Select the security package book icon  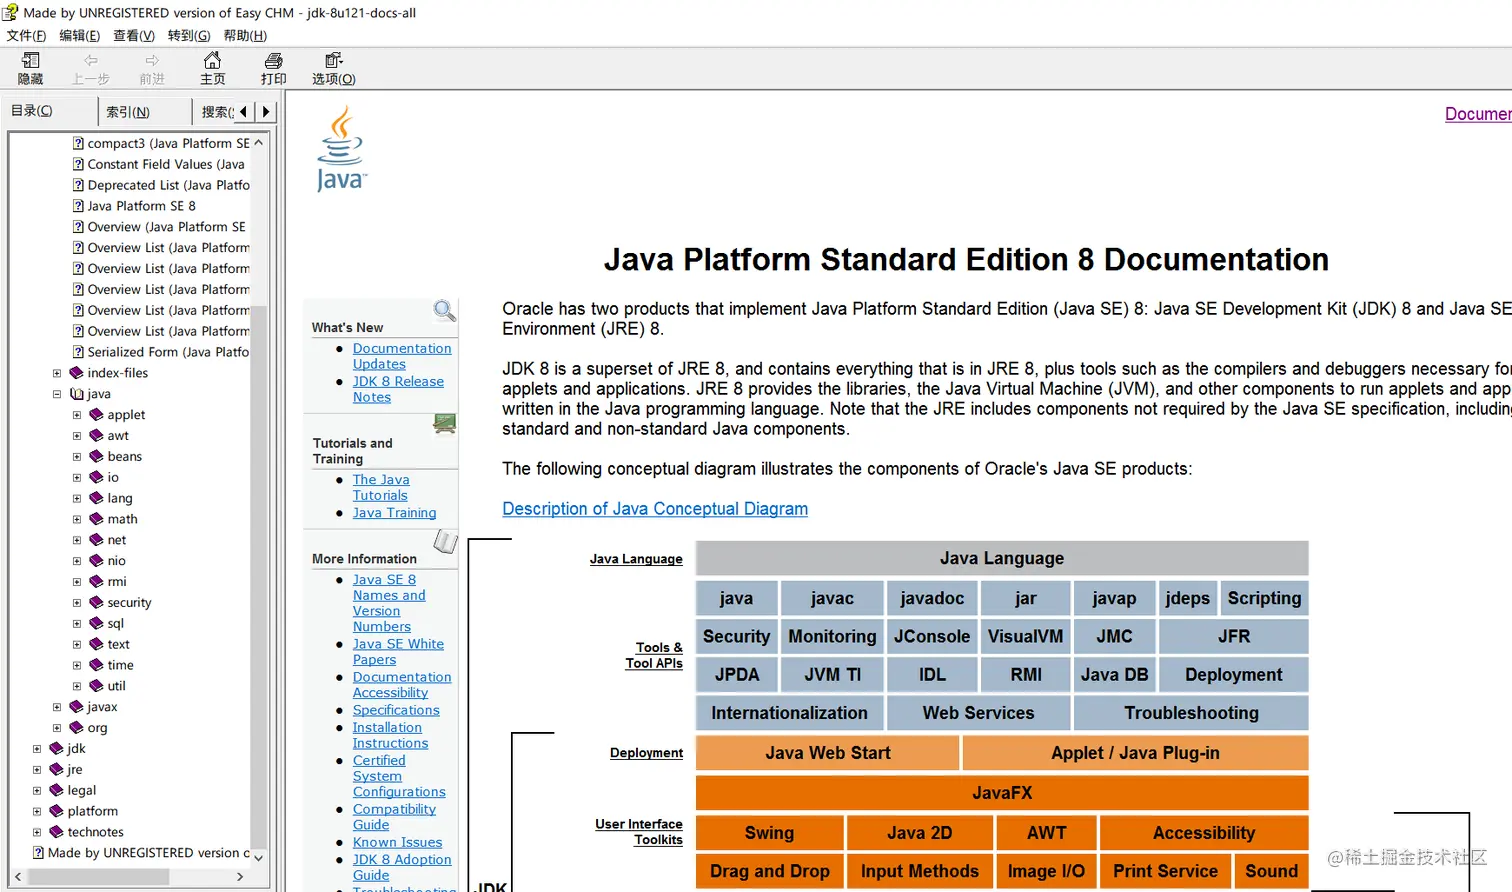click(96, 602)
